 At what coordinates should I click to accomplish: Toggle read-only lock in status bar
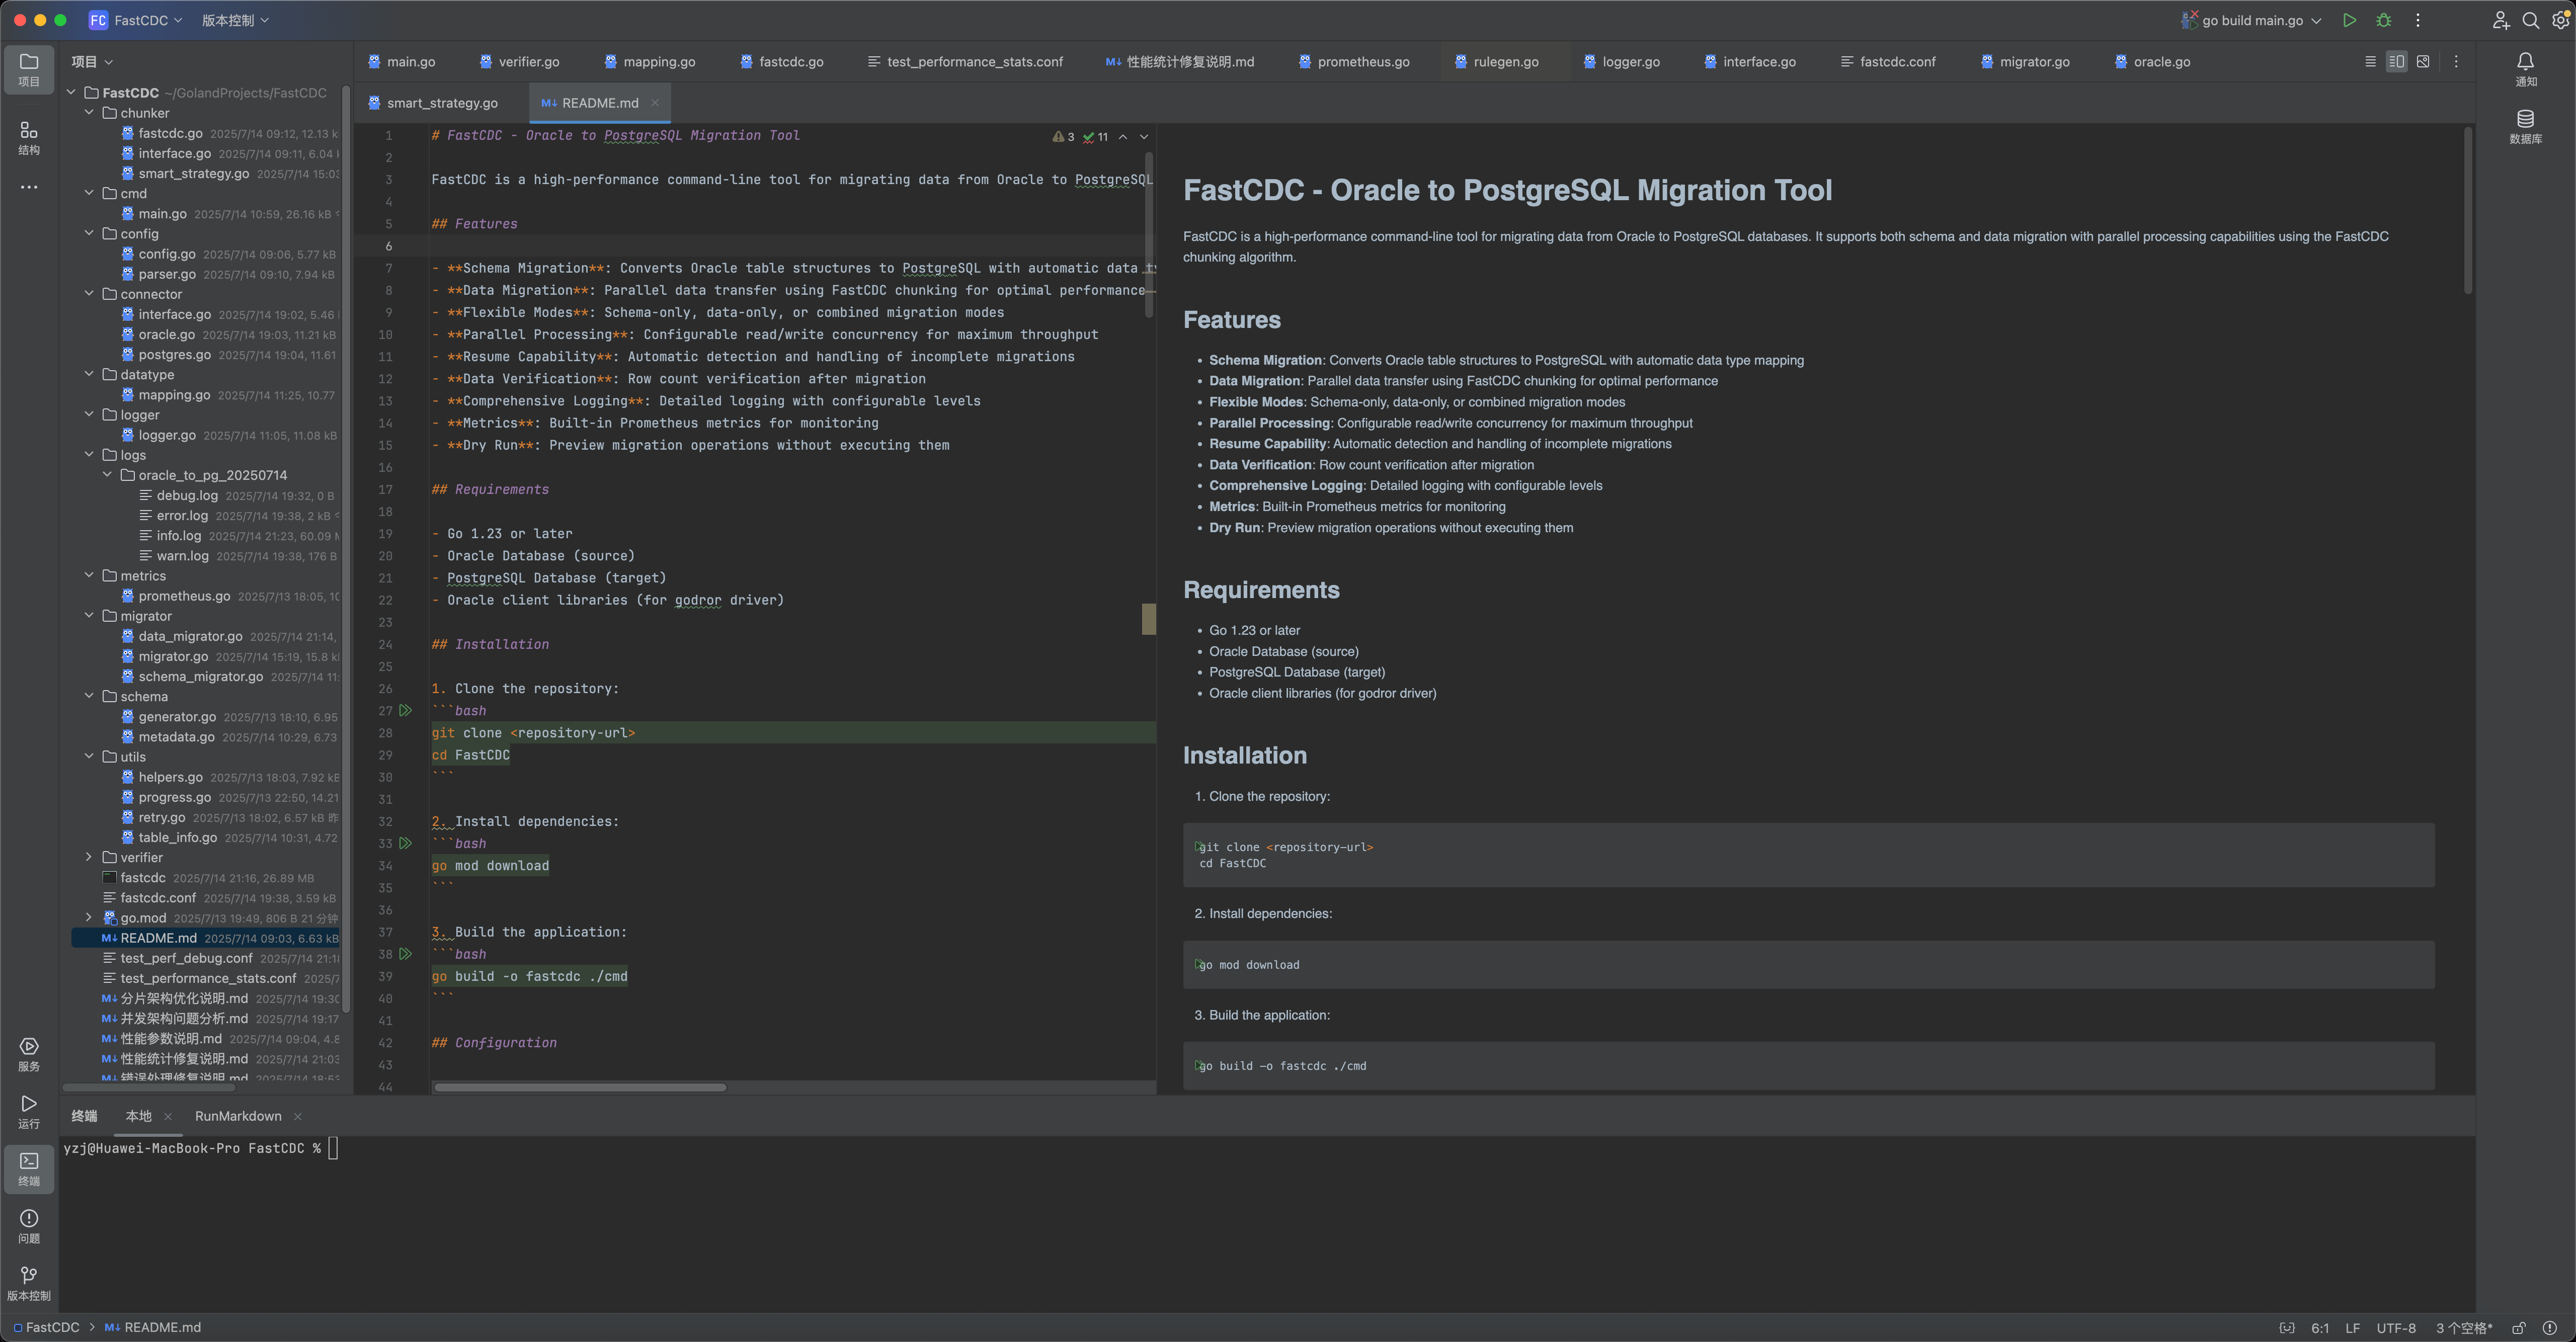coord(2519,1328)
